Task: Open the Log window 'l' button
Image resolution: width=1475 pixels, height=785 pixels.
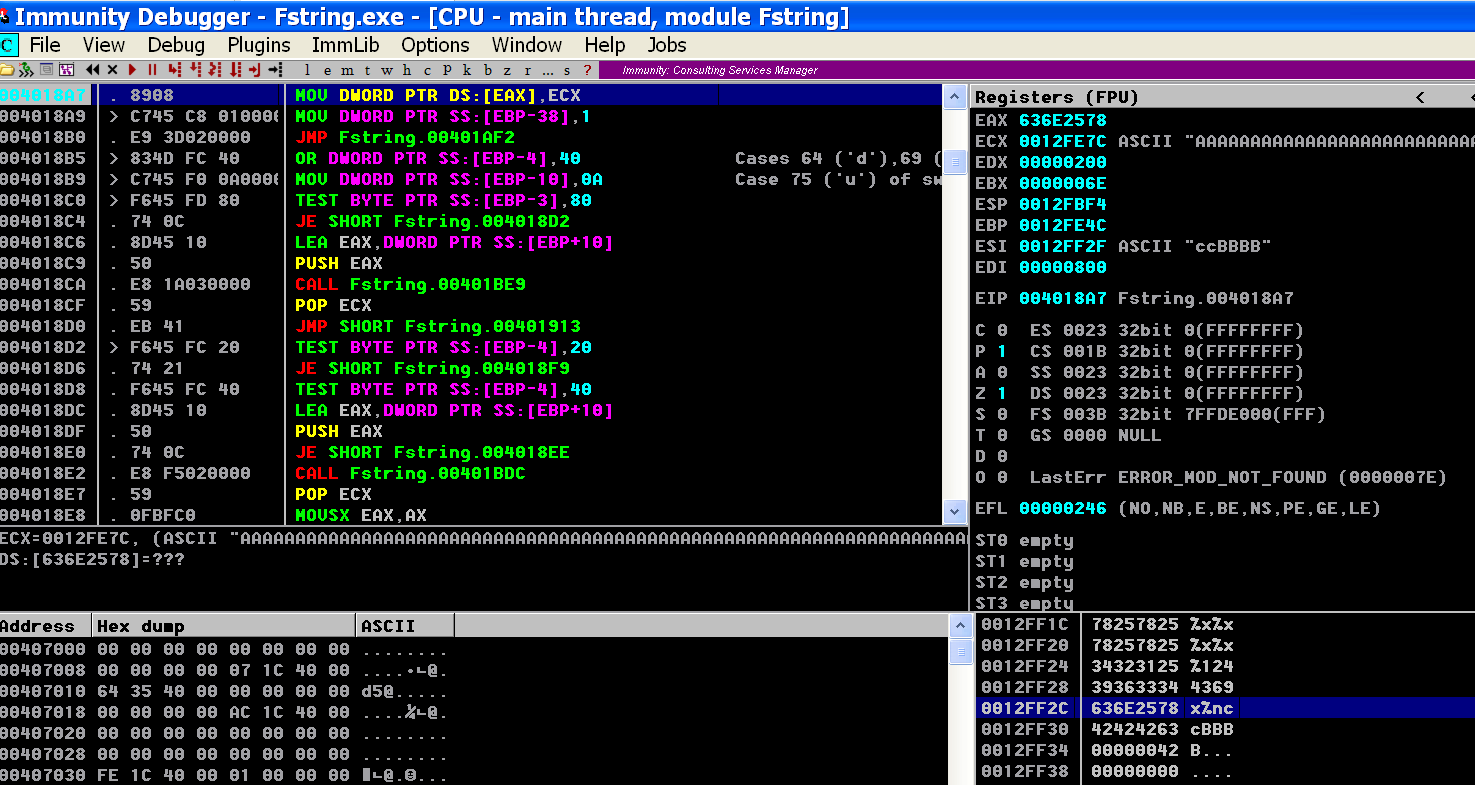Action: [307, 70]
